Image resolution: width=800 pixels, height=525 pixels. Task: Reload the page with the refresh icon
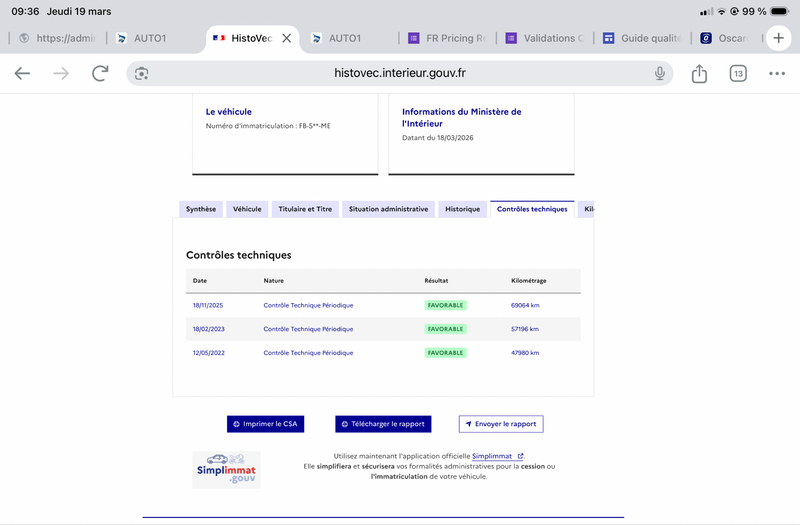100,73
